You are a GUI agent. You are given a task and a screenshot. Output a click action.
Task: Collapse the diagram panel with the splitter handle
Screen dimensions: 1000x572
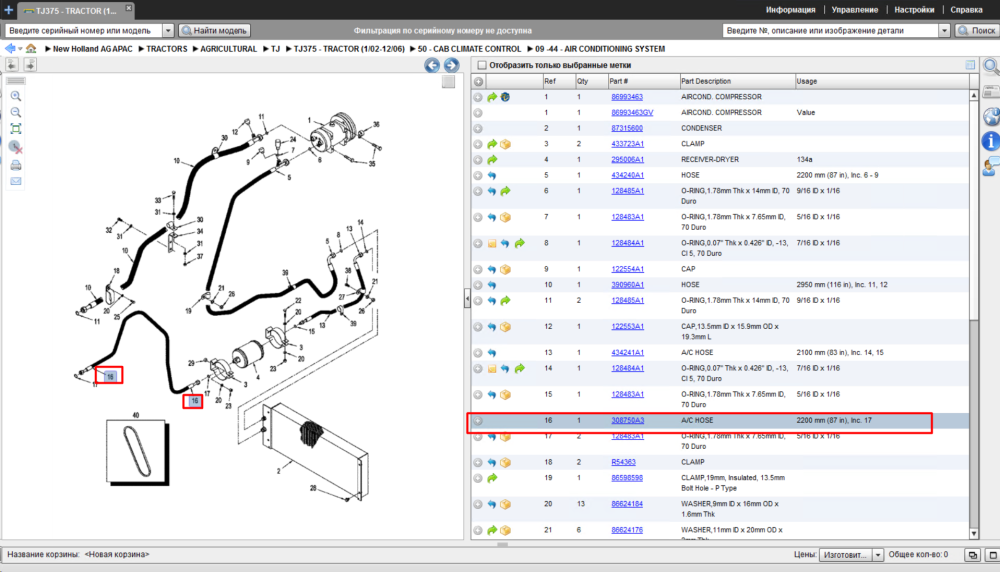467,298
